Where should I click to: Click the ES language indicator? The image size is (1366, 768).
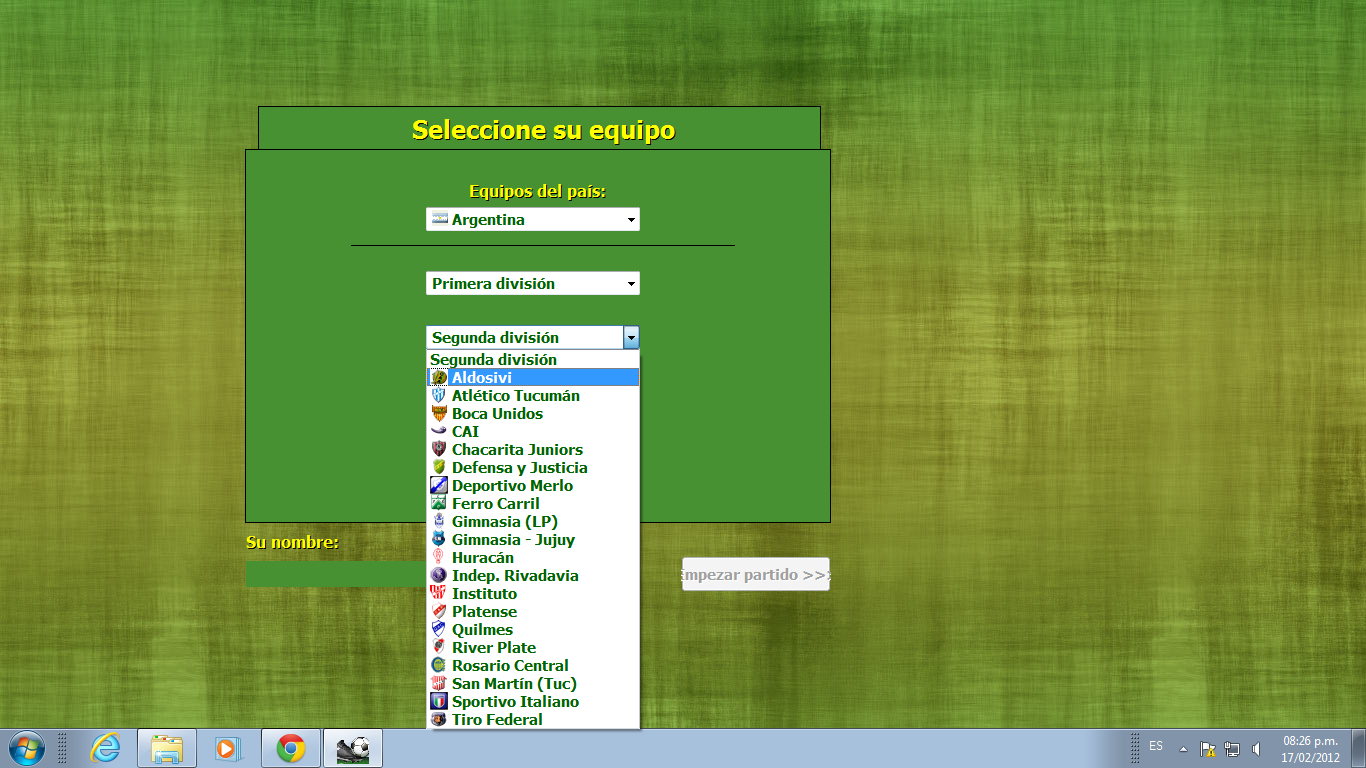(x=1156, y=746)
